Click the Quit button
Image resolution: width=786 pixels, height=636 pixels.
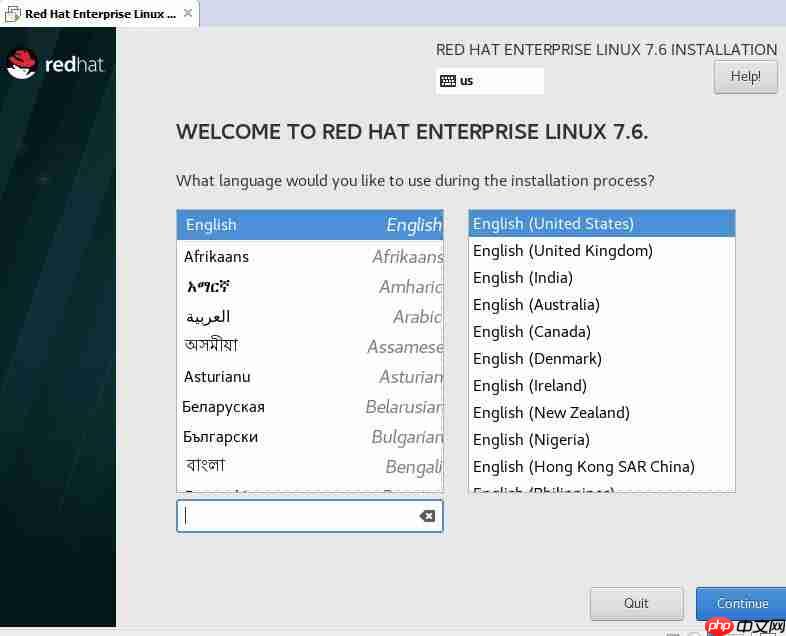pyautogui.click(x=636, y=603)
